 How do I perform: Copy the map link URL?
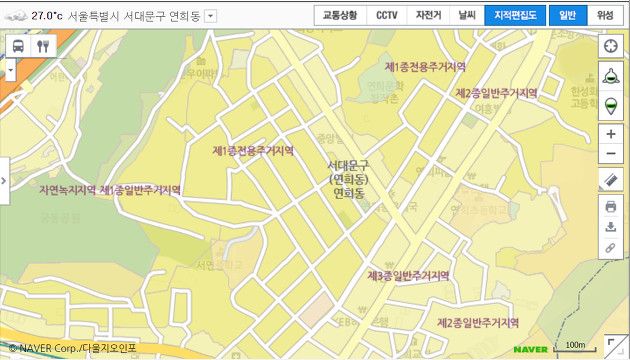coord(611,248)
